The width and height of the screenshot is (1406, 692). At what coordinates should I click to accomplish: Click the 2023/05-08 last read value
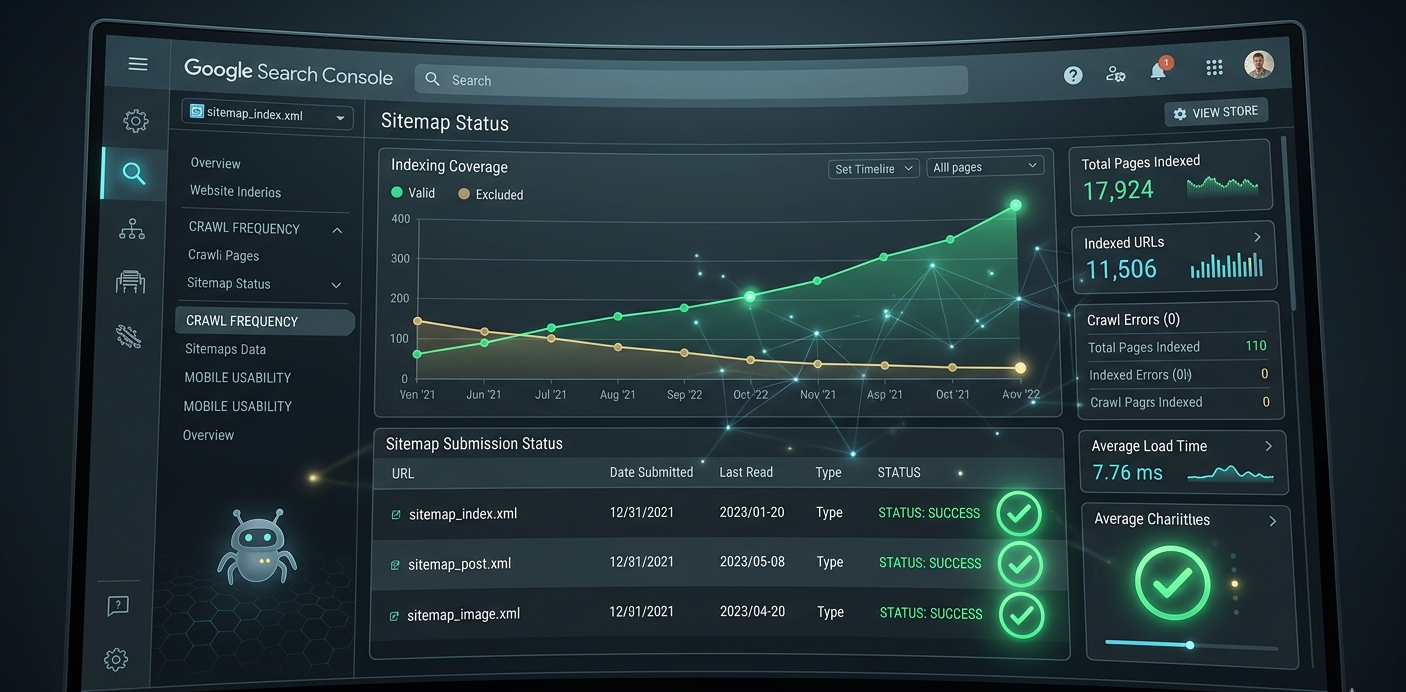pos(752,562)
